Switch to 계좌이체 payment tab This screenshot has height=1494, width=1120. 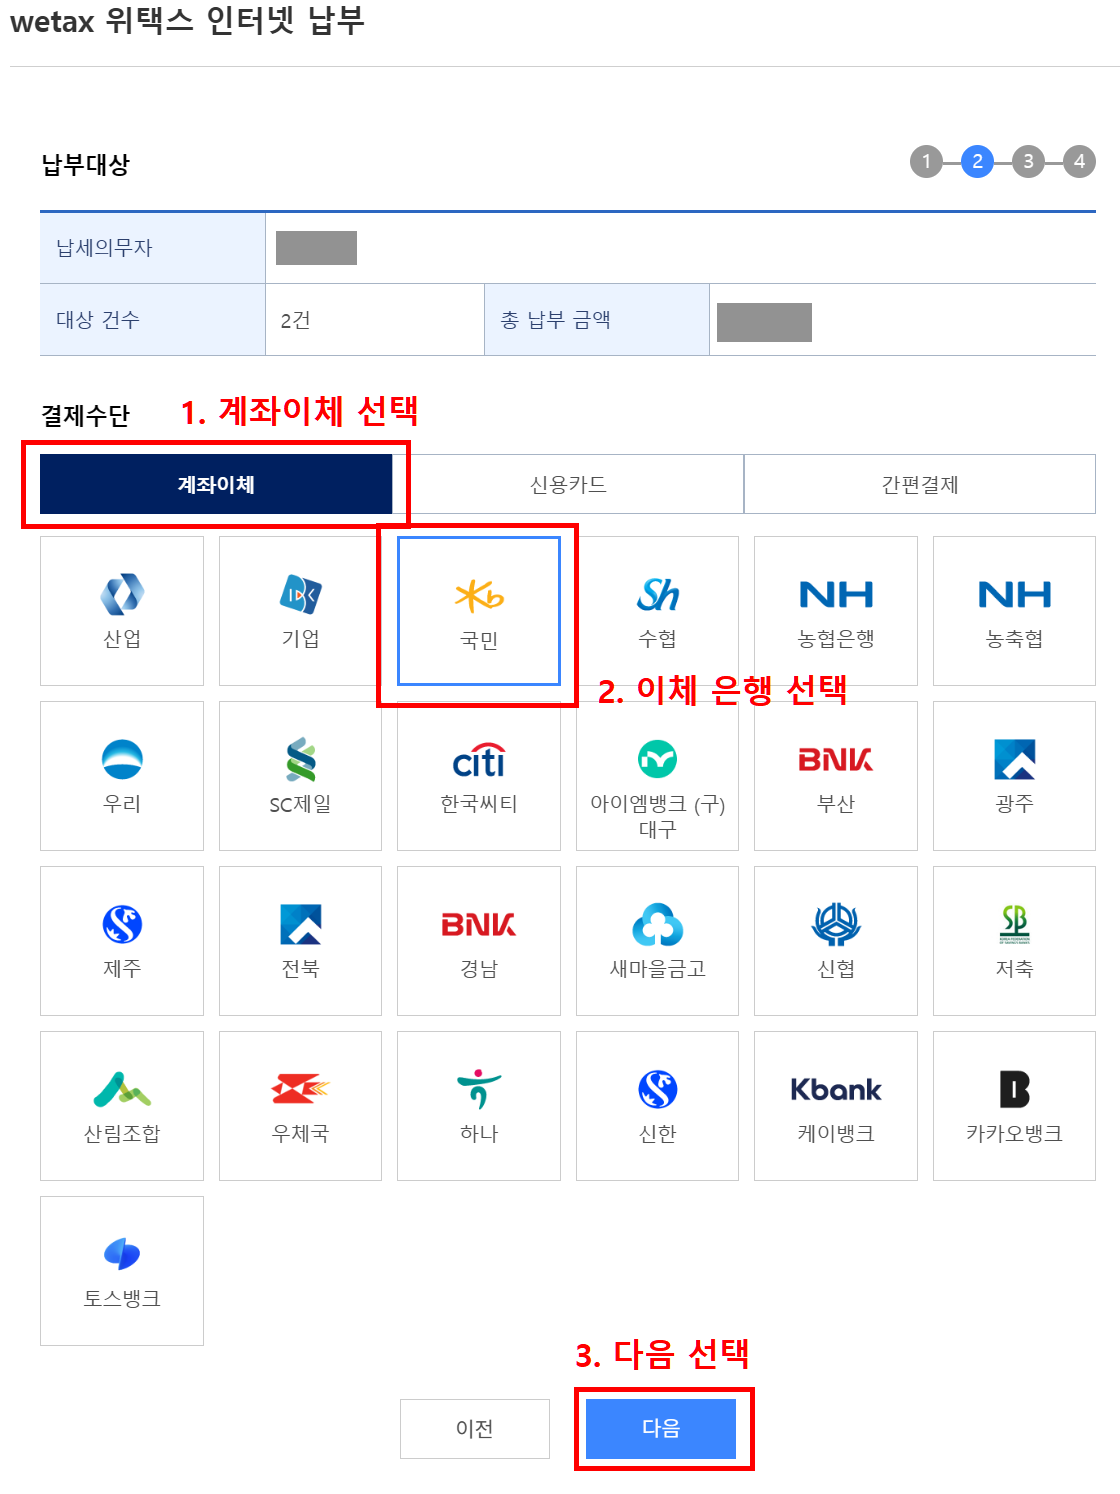coord(216,484)
